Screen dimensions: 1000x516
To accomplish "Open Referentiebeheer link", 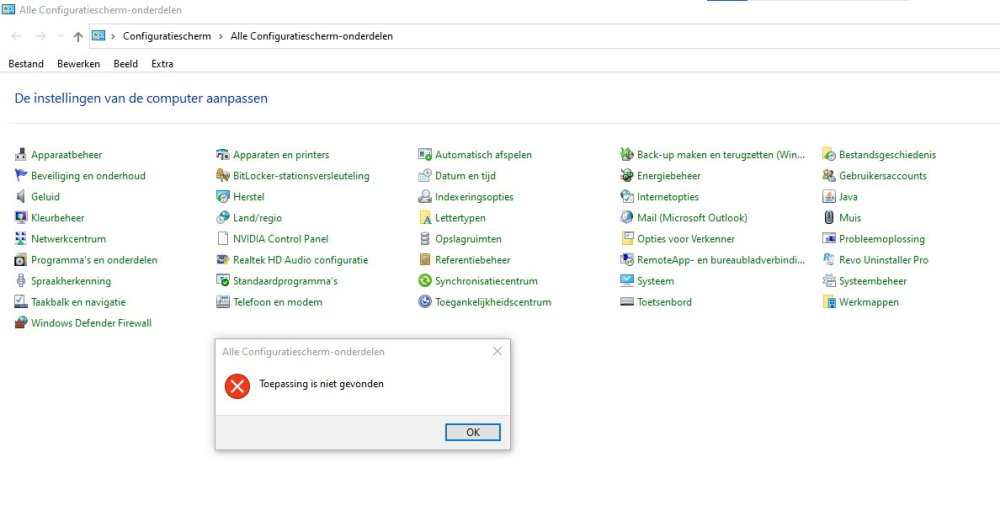I will point(473,260).
